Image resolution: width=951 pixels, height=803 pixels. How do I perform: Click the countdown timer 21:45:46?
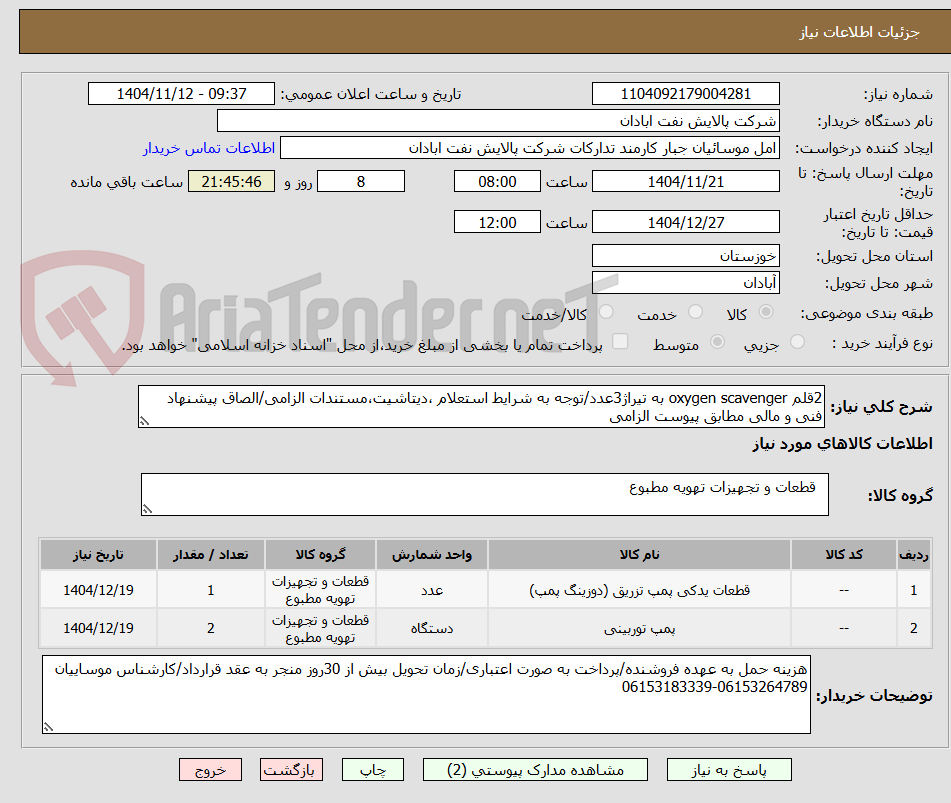click(231, 181)
